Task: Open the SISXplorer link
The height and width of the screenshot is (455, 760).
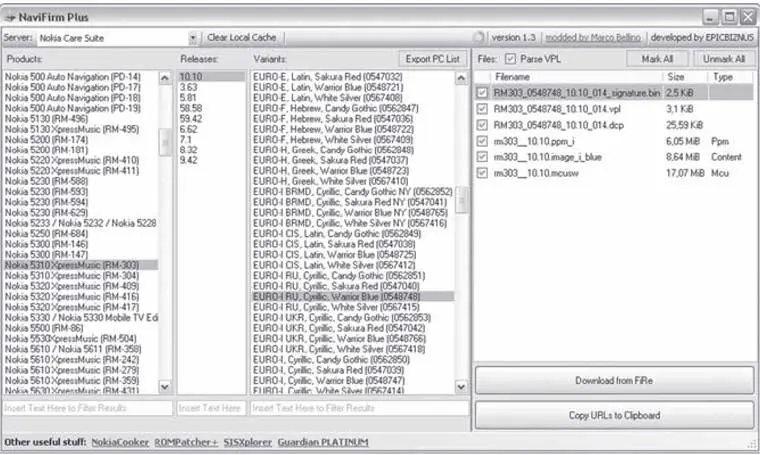Action: click(x=246, y=441)
